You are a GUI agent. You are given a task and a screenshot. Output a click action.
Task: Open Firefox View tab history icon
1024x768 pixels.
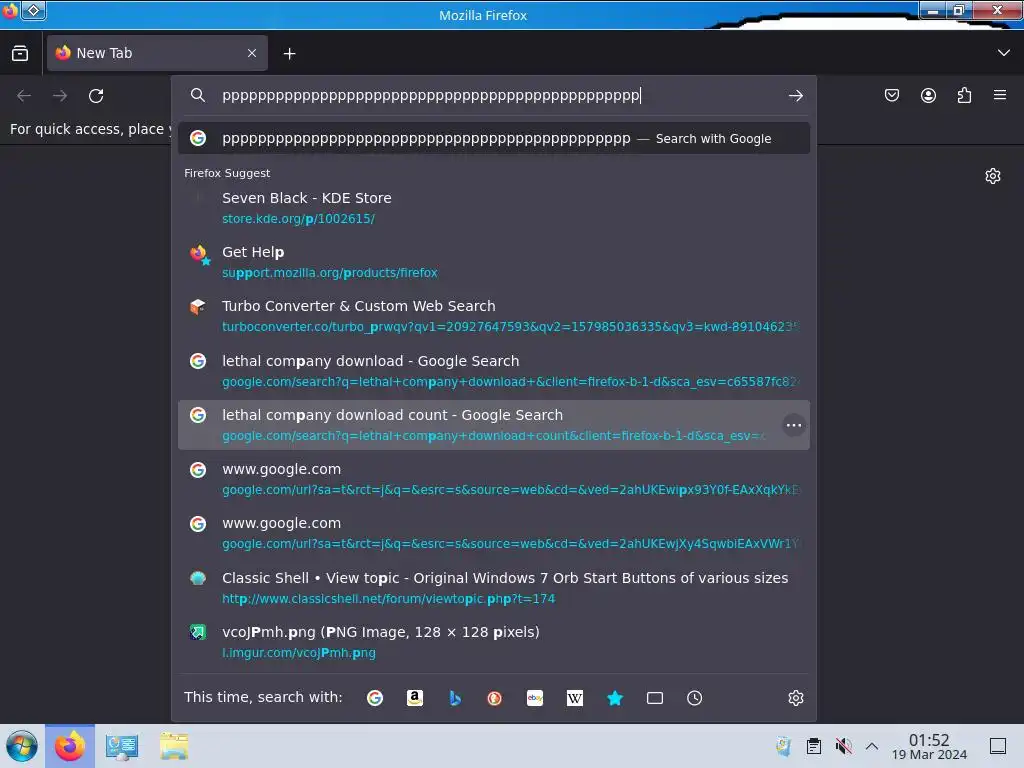tap(20, 53)
